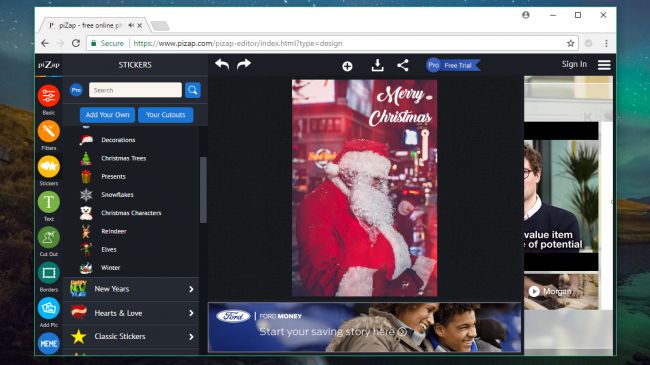Open a new browser tab

(x=160, y=26)
